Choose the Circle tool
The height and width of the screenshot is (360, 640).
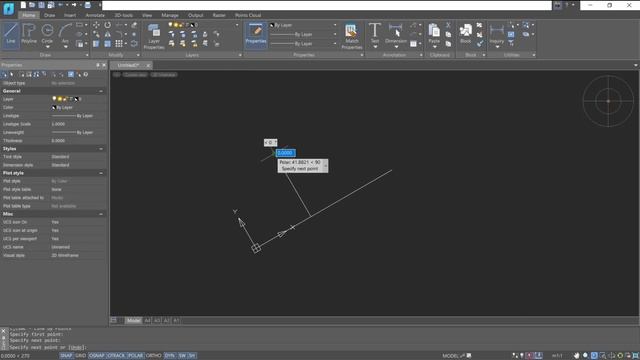coord(47,33)
